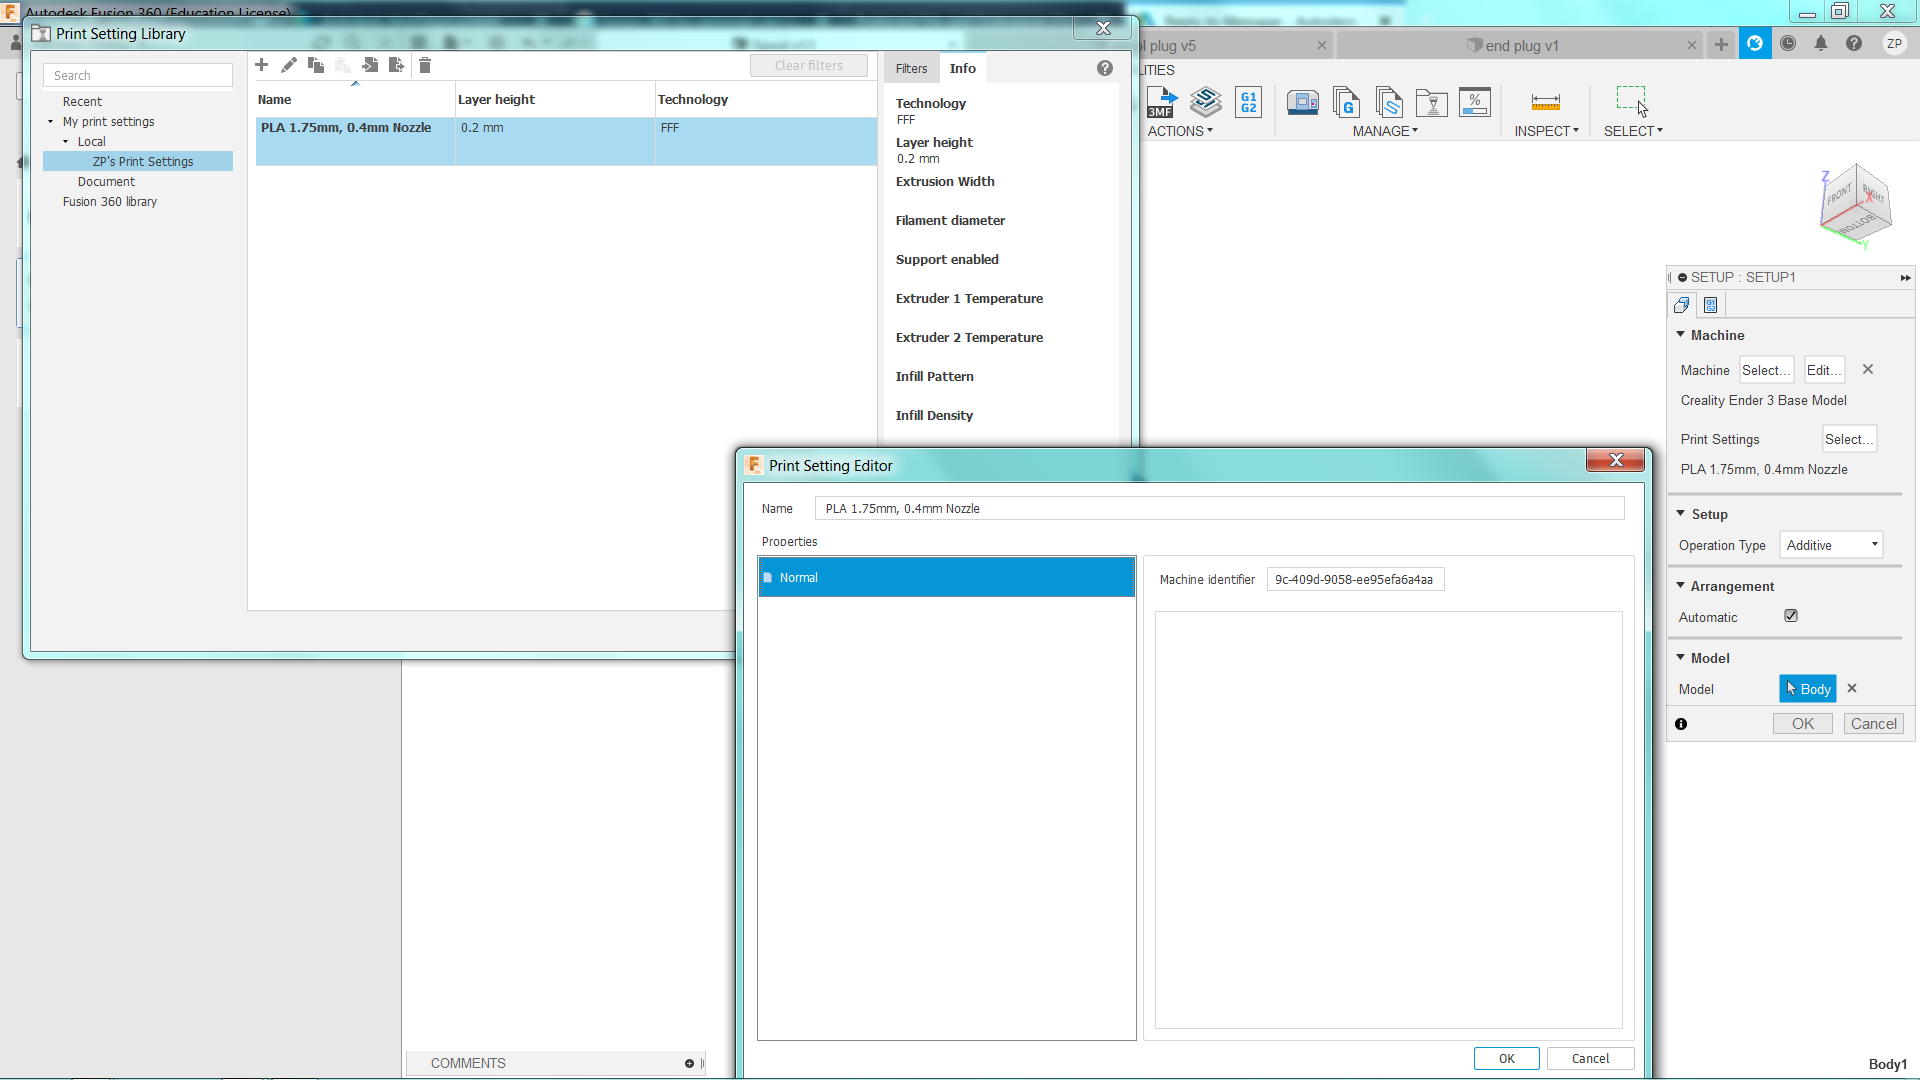
Task: Expand the Setup panel double-arrow
Action: pyautogui.click(x=1905, y=277)
